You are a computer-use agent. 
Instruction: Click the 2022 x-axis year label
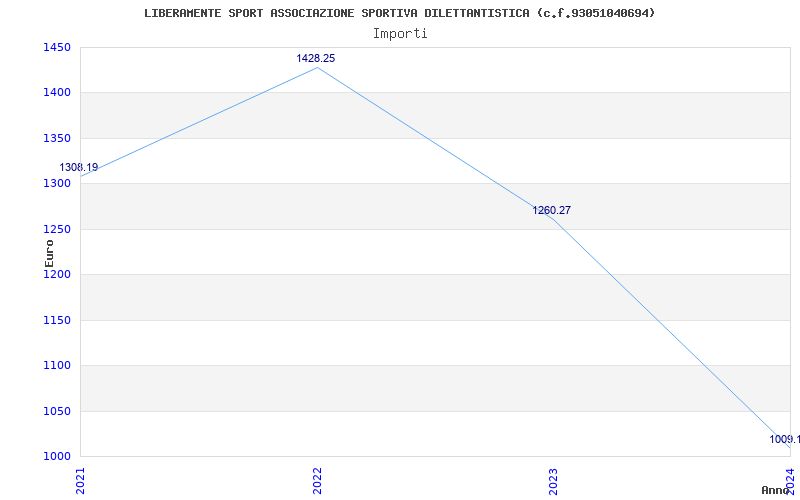point(317,481)
